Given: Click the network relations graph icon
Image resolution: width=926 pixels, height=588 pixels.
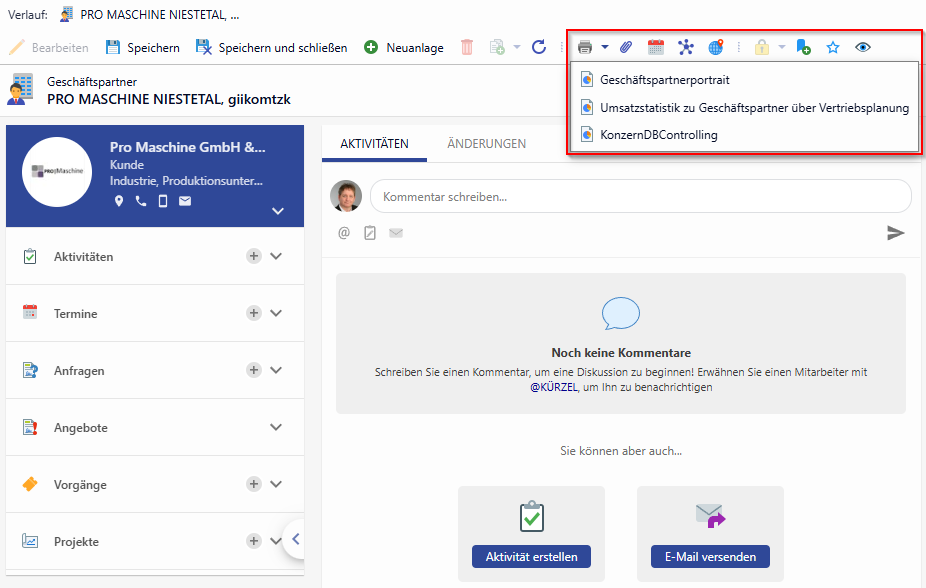Looking at the screenshot, I should 685,47.
